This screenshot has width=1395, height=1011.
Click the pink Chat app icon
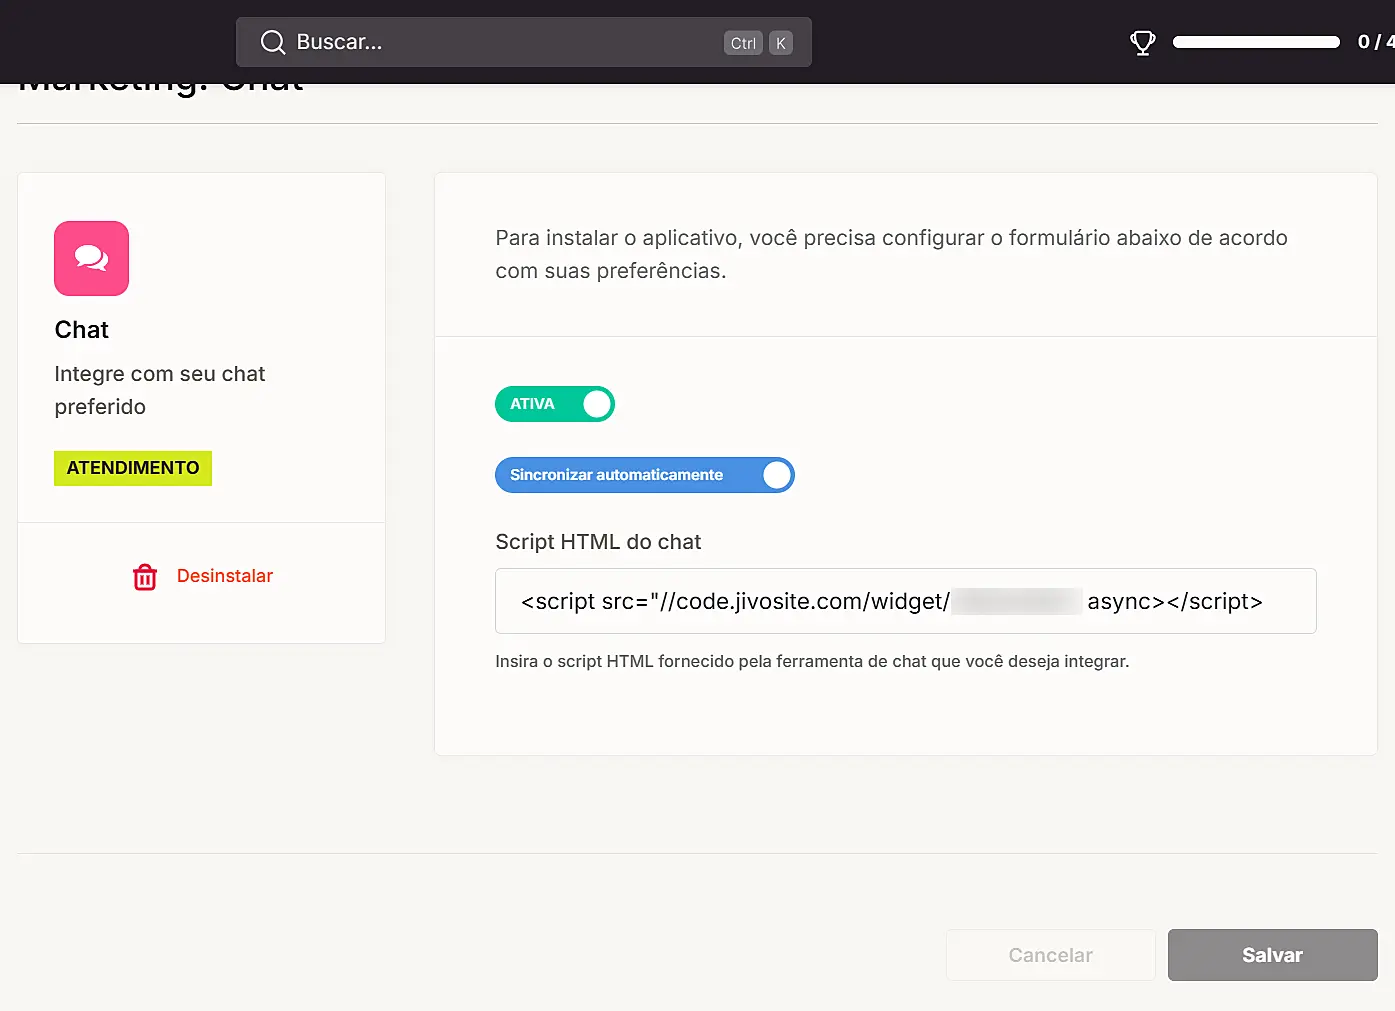[91, 258]
